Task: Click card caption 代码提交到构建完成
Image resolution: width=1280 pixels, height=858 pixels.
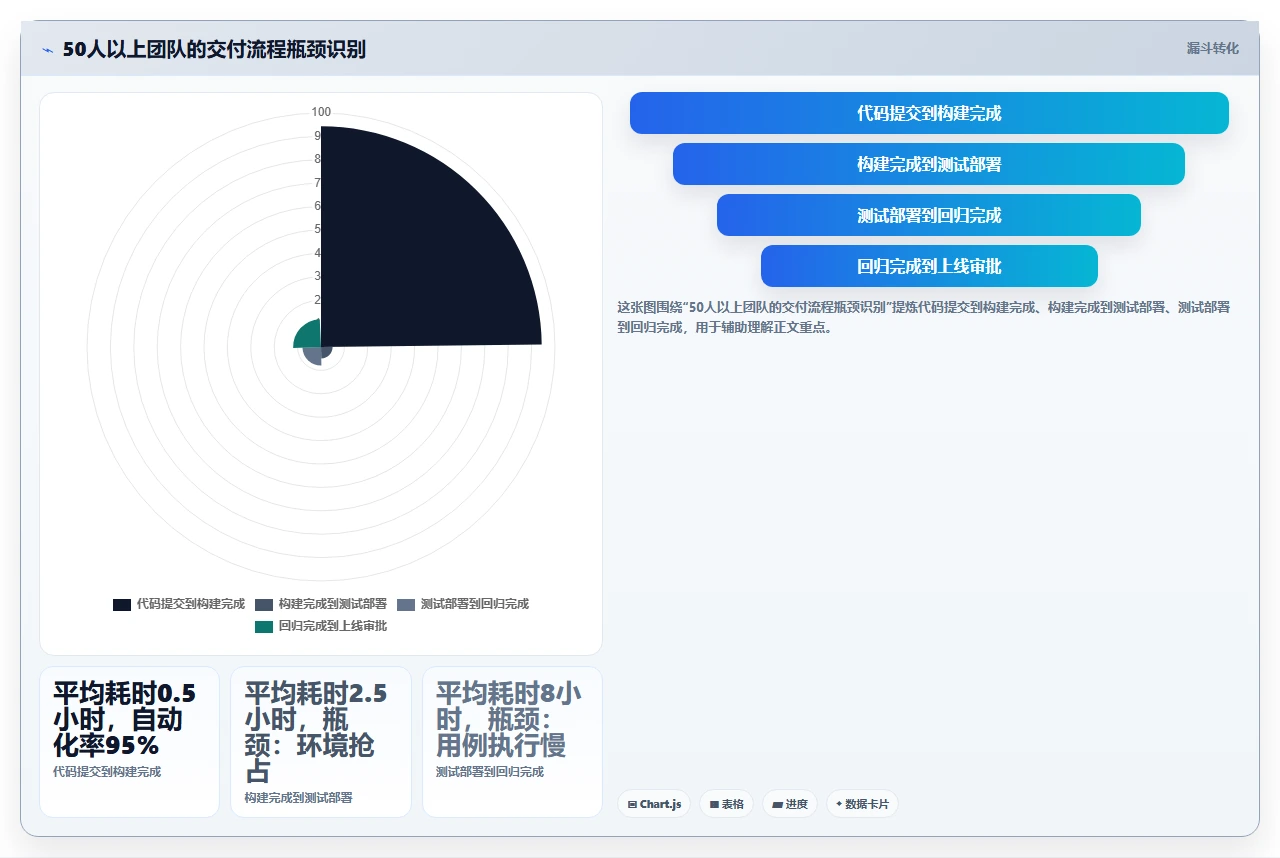Action: [x=107, y=772]
